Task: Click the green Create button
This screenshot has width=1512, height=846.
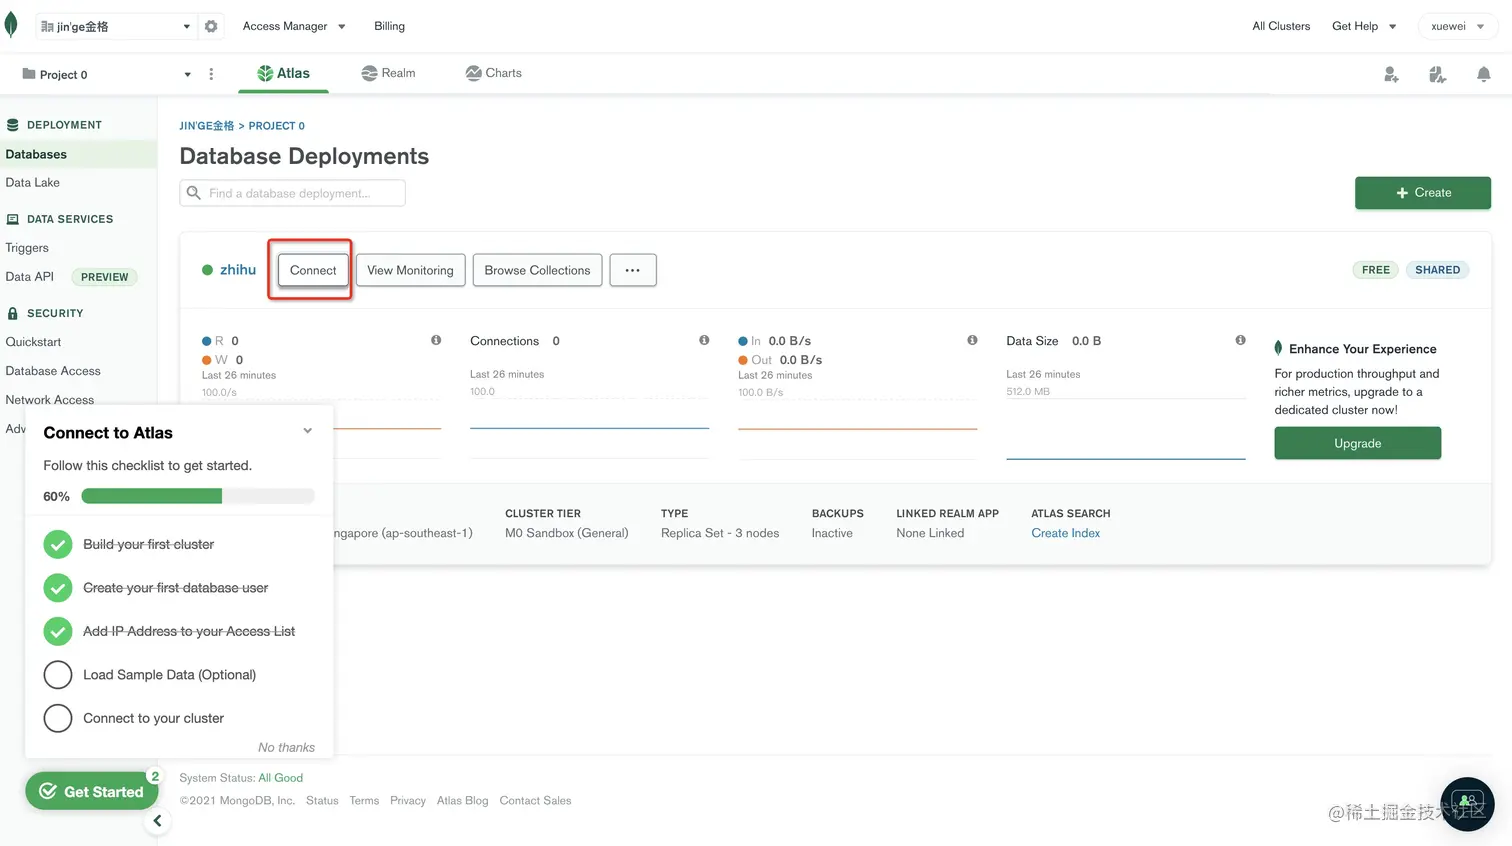Action: click(x=1423, y=193)
